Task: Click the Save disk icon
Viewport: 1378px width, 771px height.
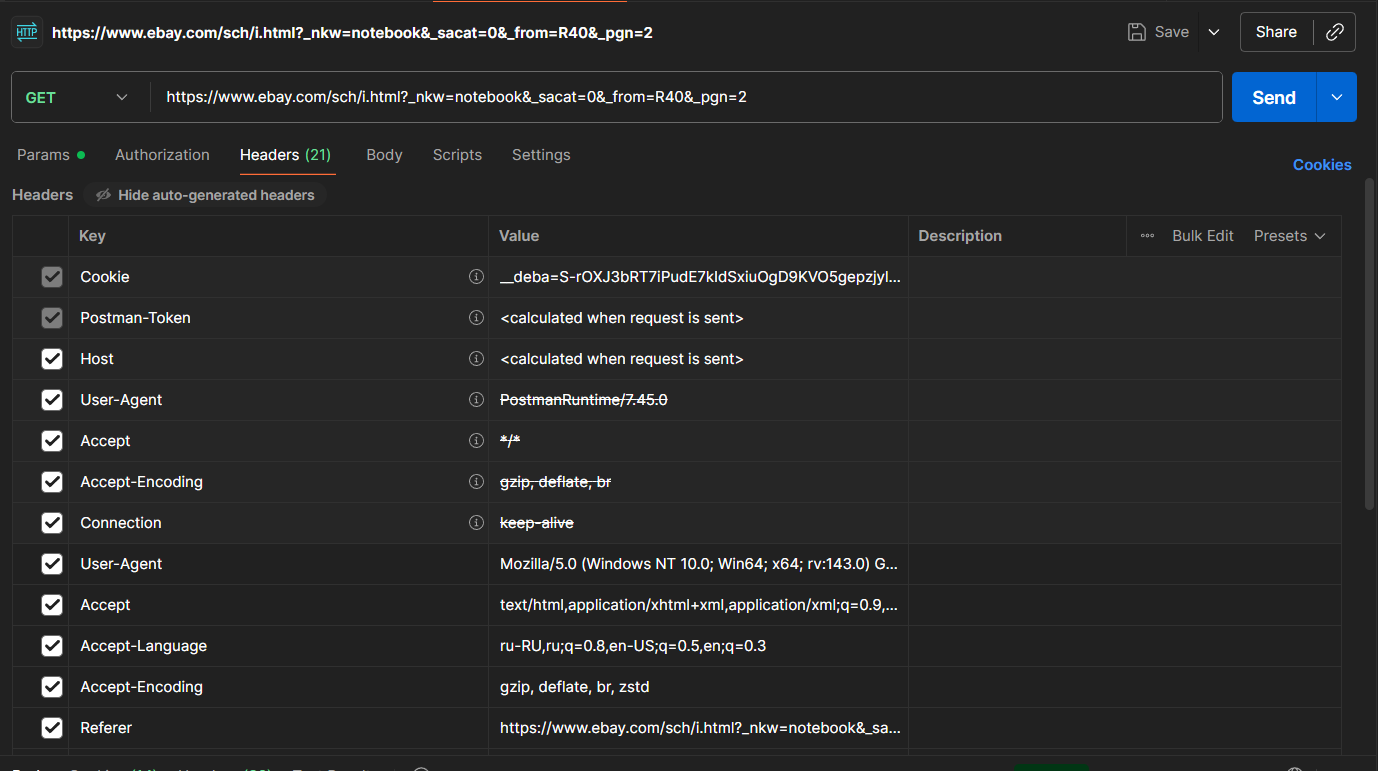Action: pos(1136,32)
